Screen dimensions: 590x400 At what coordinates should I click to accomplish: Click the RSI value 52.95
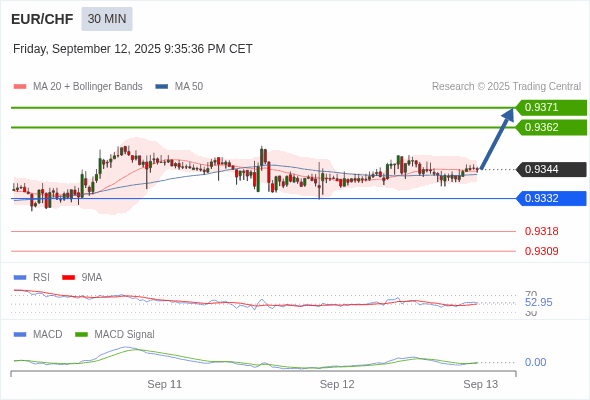pyautogui.click(x=538, y=303)
